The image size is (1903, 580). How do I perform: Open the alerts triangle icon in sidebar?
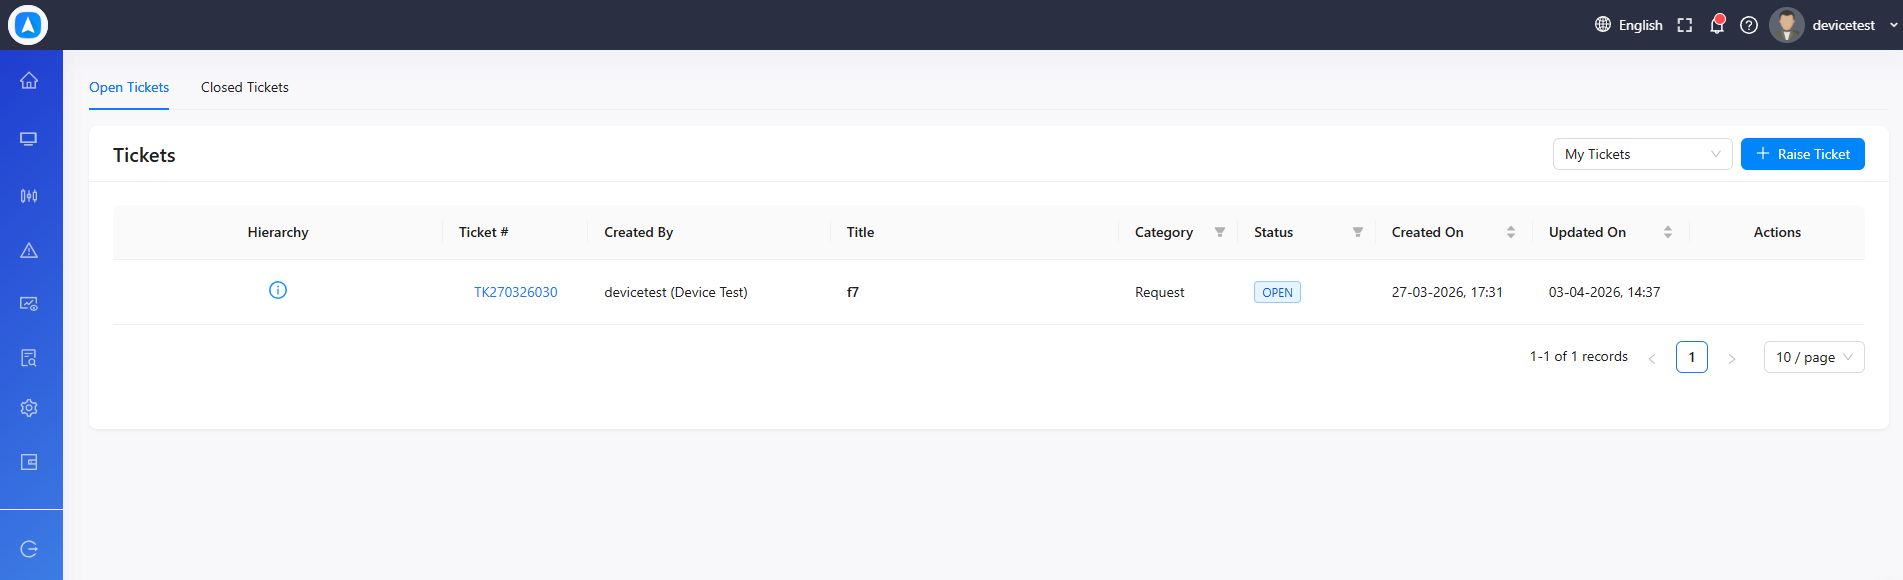click(x=29, y=250)
